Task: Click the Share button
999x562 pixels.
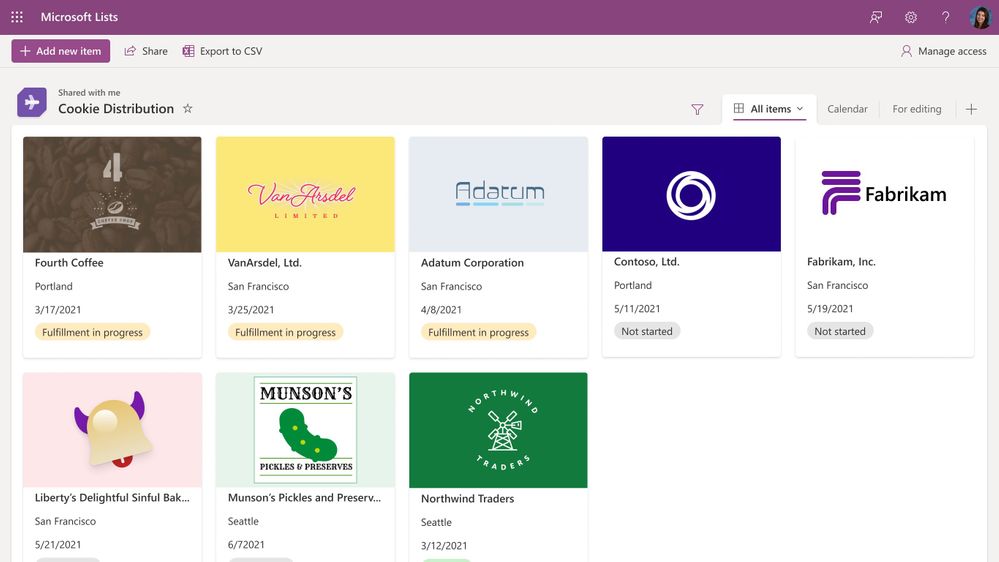Action: pyautogui.click(x=146, y=51)
